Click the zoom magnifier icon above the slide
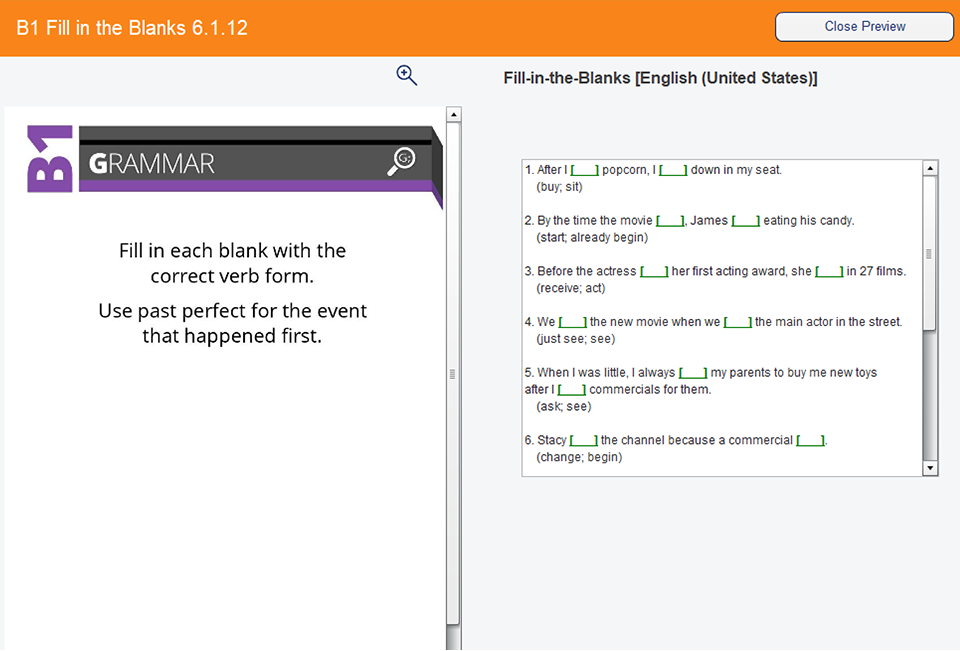The width and height of the screenshot is (960, 651). click(x=406, y=75)
